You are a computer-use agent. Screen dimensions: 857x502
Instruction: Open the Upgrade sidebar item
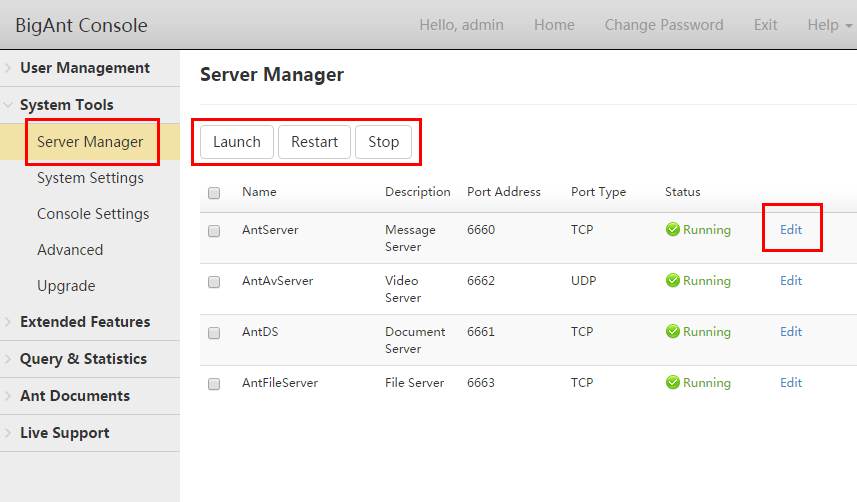tap(66, 286)
